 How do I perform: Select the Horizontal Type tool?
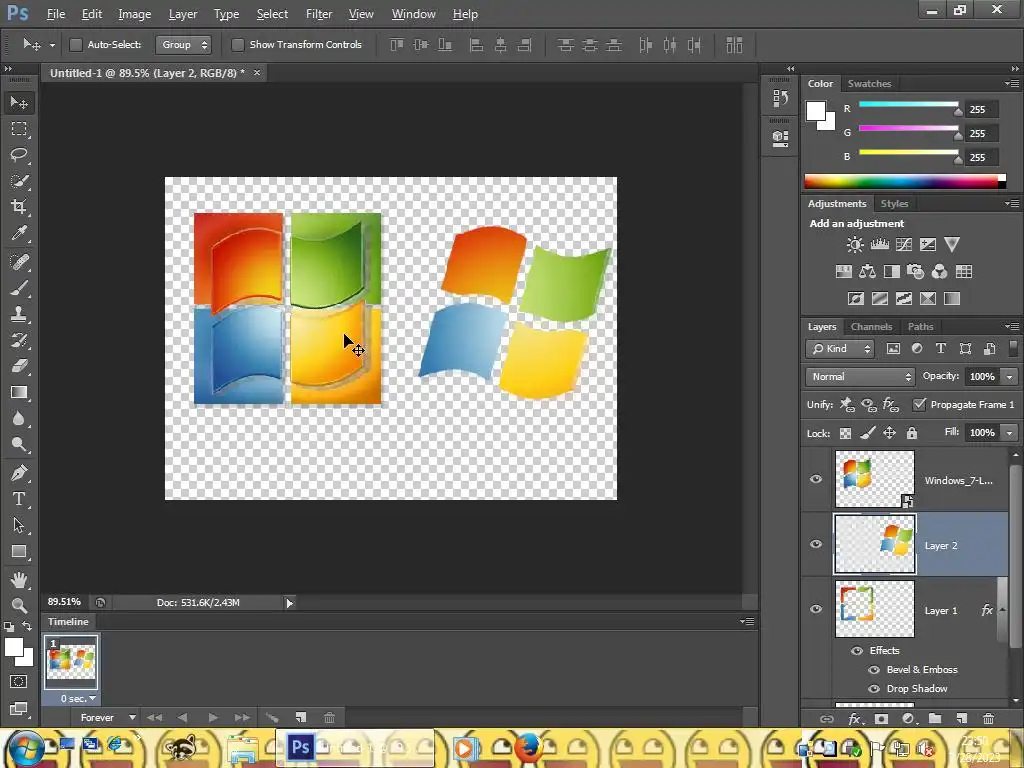(x=19, y=499)
